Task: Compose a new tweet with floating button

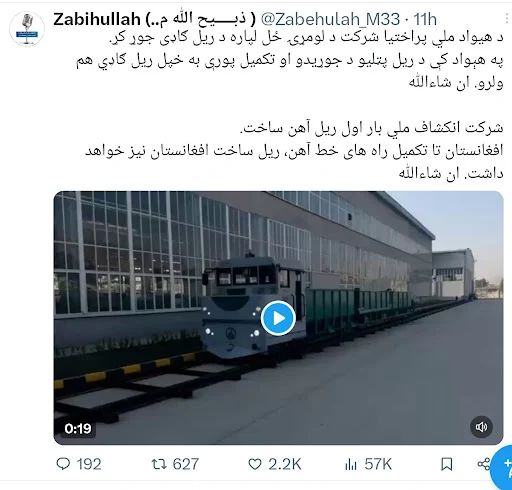Action: 503,467
